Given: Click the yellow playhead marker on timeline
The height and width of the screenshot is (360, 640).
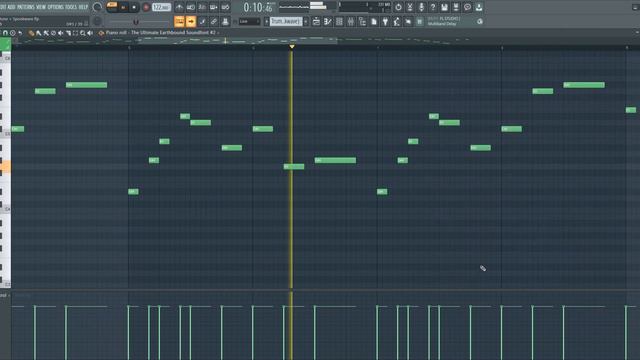Looking at the screenshot, I should click(291, 47).
